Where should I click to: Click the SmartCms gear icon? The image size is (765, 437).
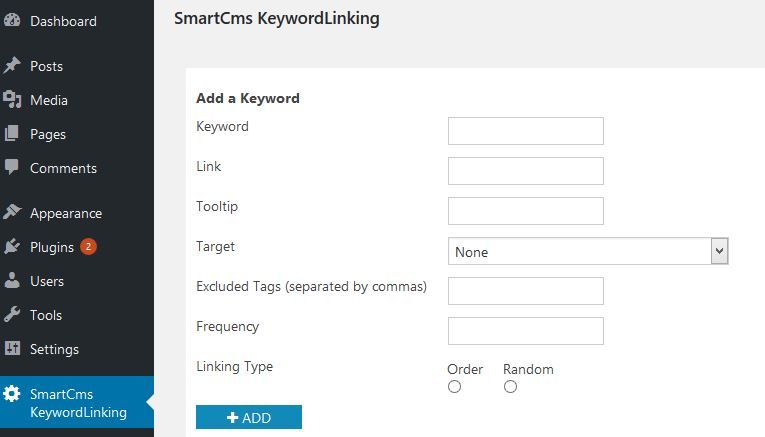[x=12, y=394]
